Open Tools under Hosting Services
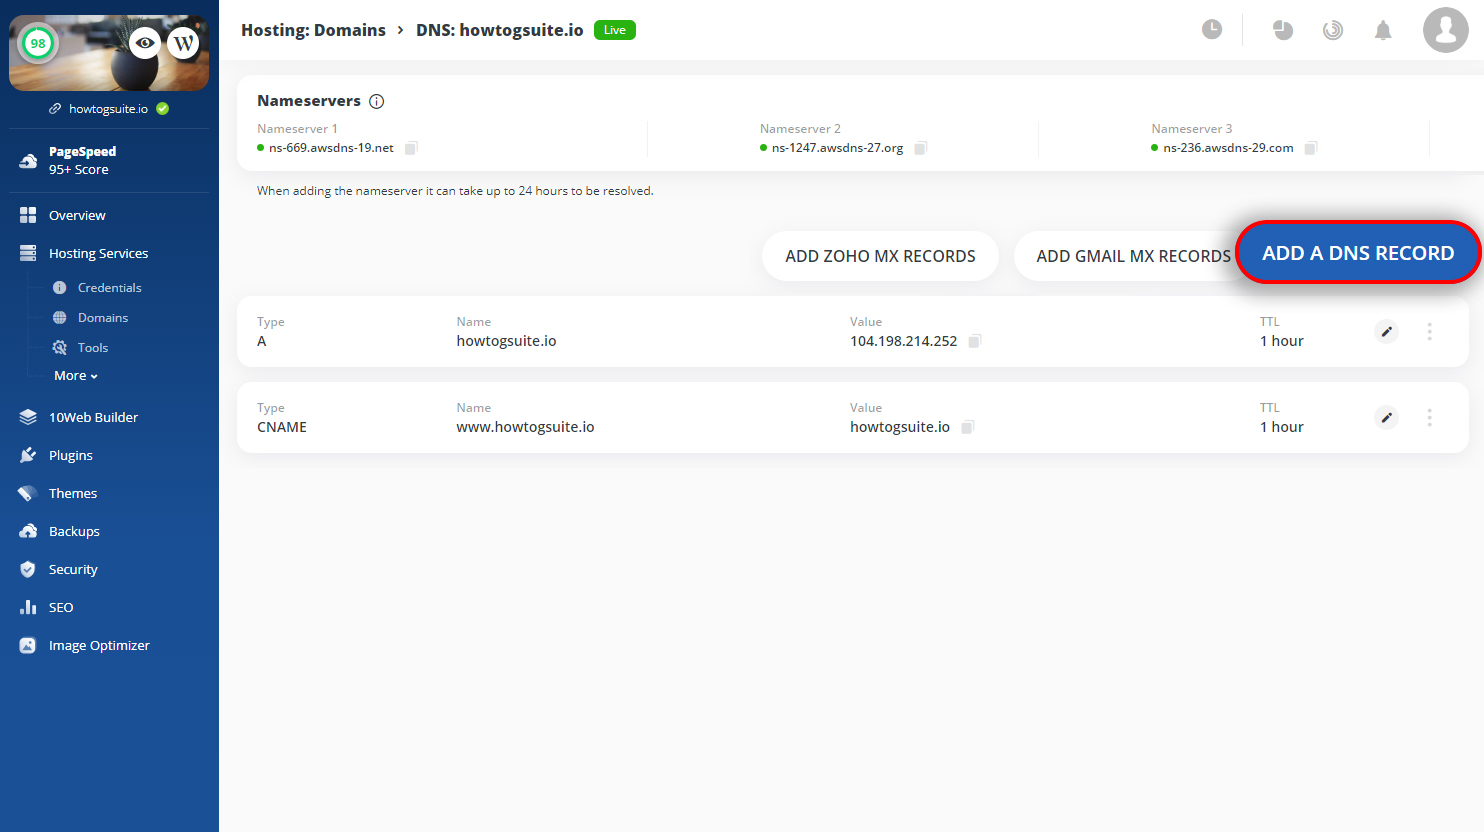 click(x=92, y=347)
